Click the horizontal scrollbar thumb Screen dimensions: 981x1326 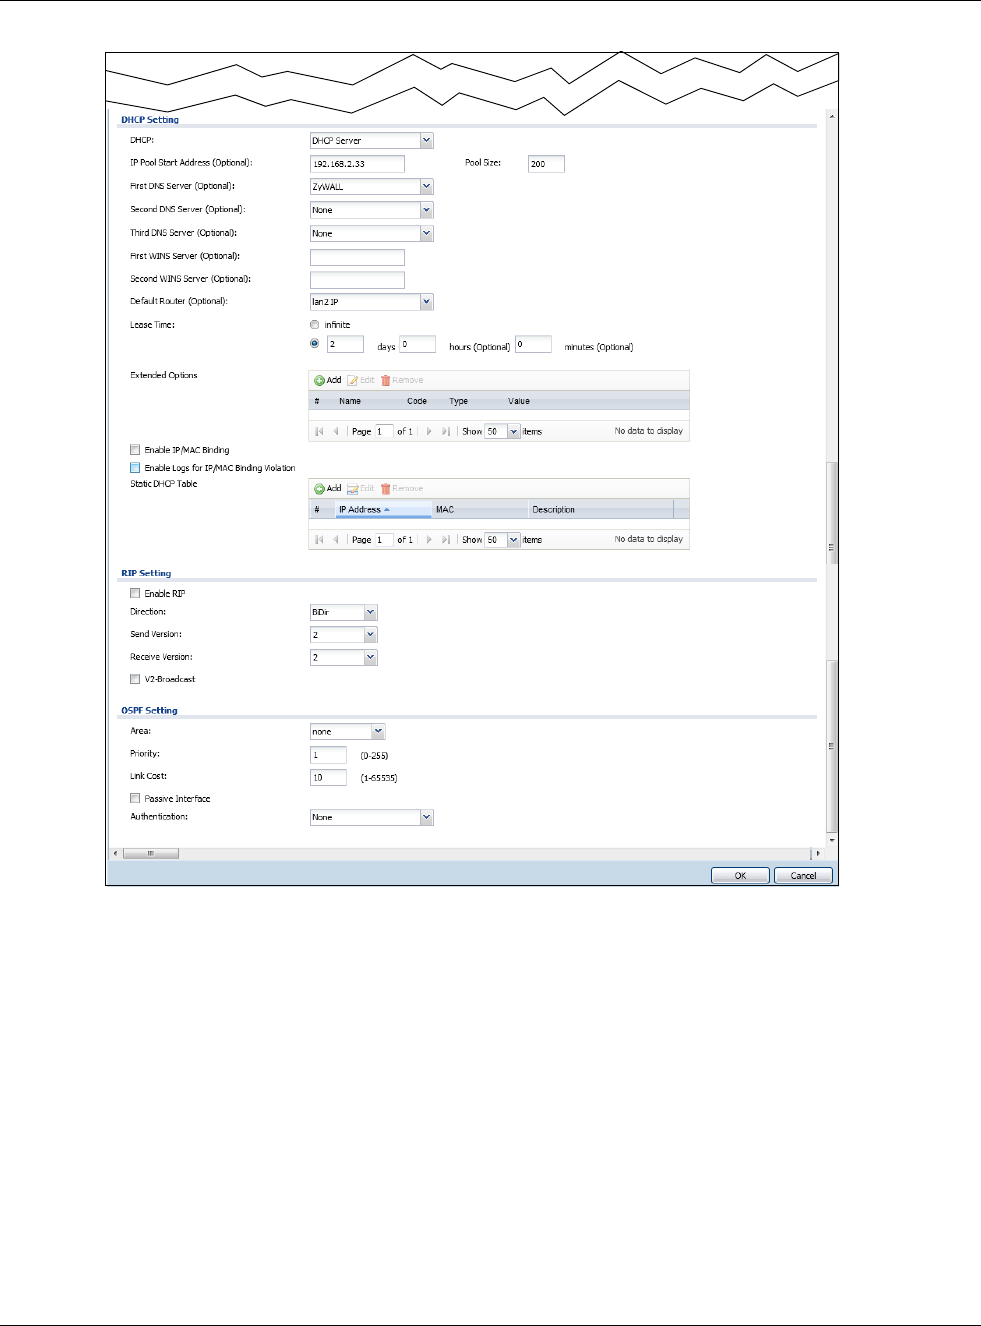click(151, 853)
